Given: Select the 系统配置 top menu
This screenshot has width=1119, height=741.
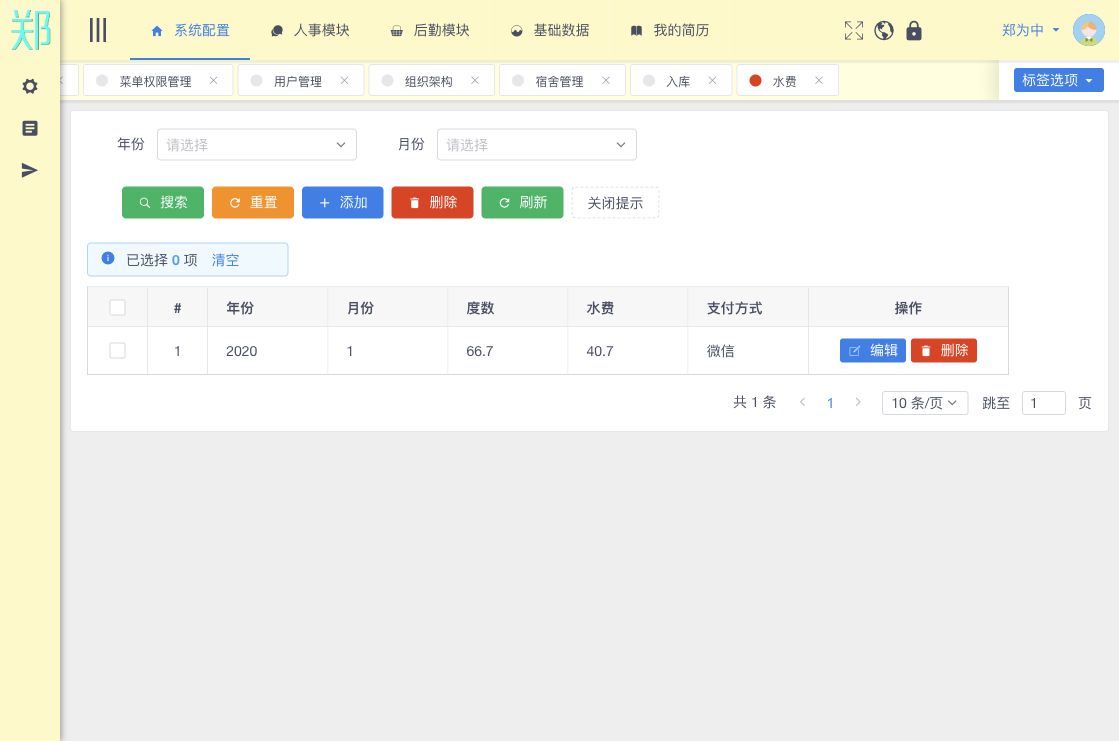Looking at the screenshot, I should click(x=190, y=30).
